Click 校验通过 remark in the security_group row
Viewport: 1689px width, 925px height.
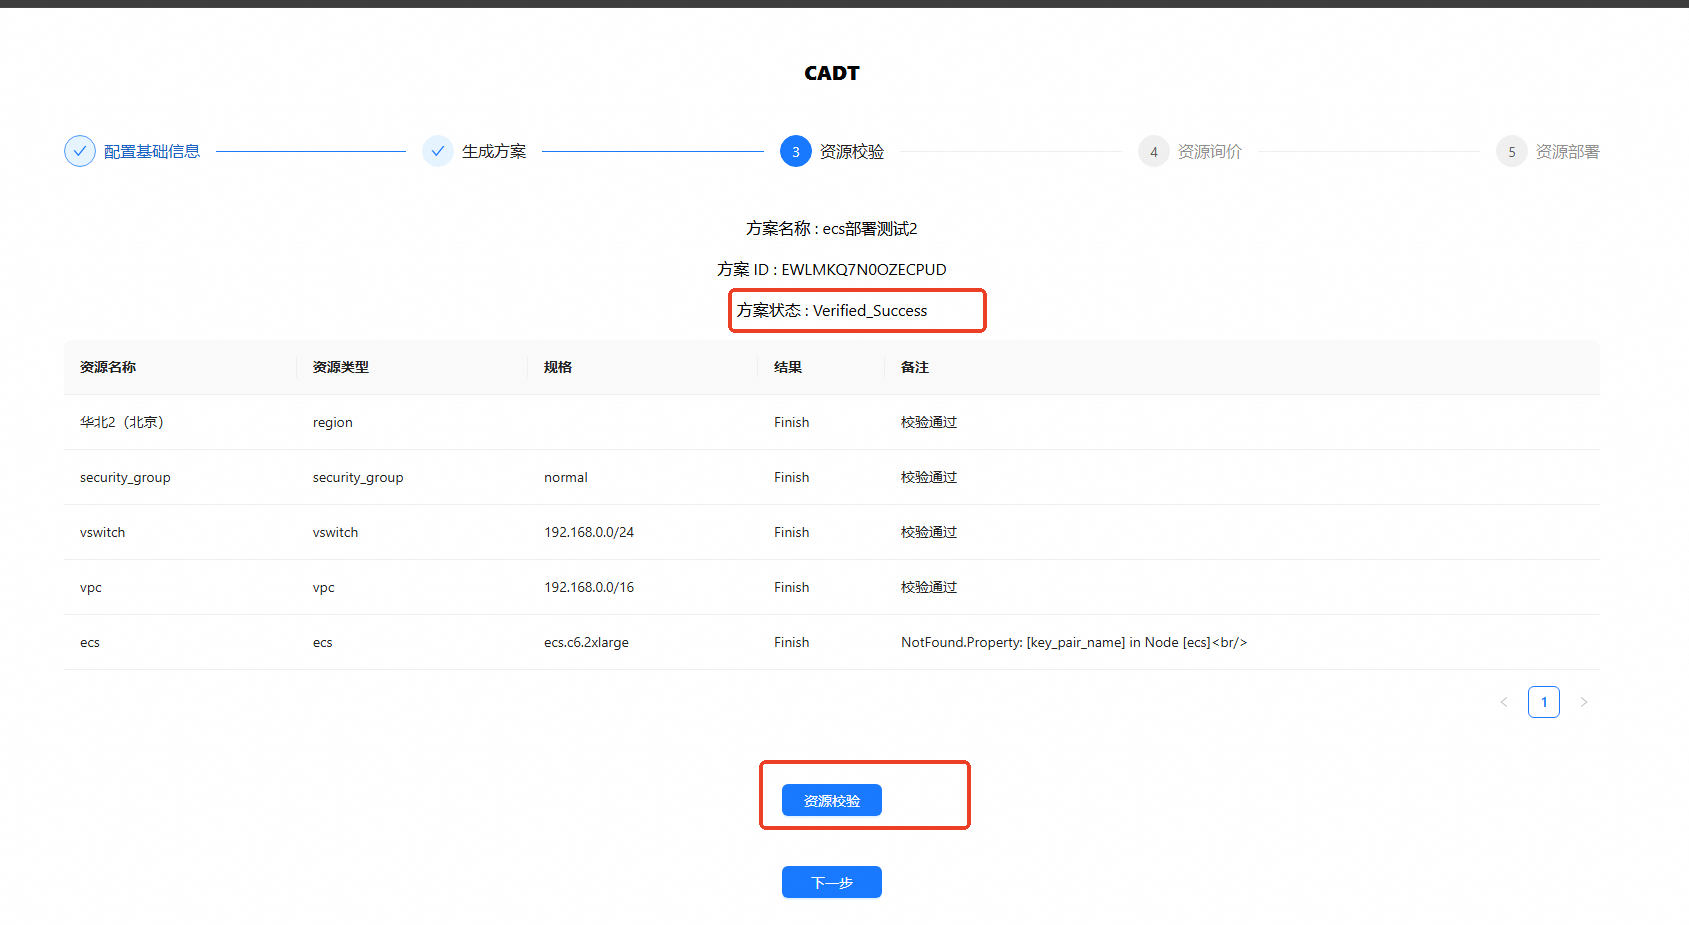pyautogui.click(x=929, y=477)
